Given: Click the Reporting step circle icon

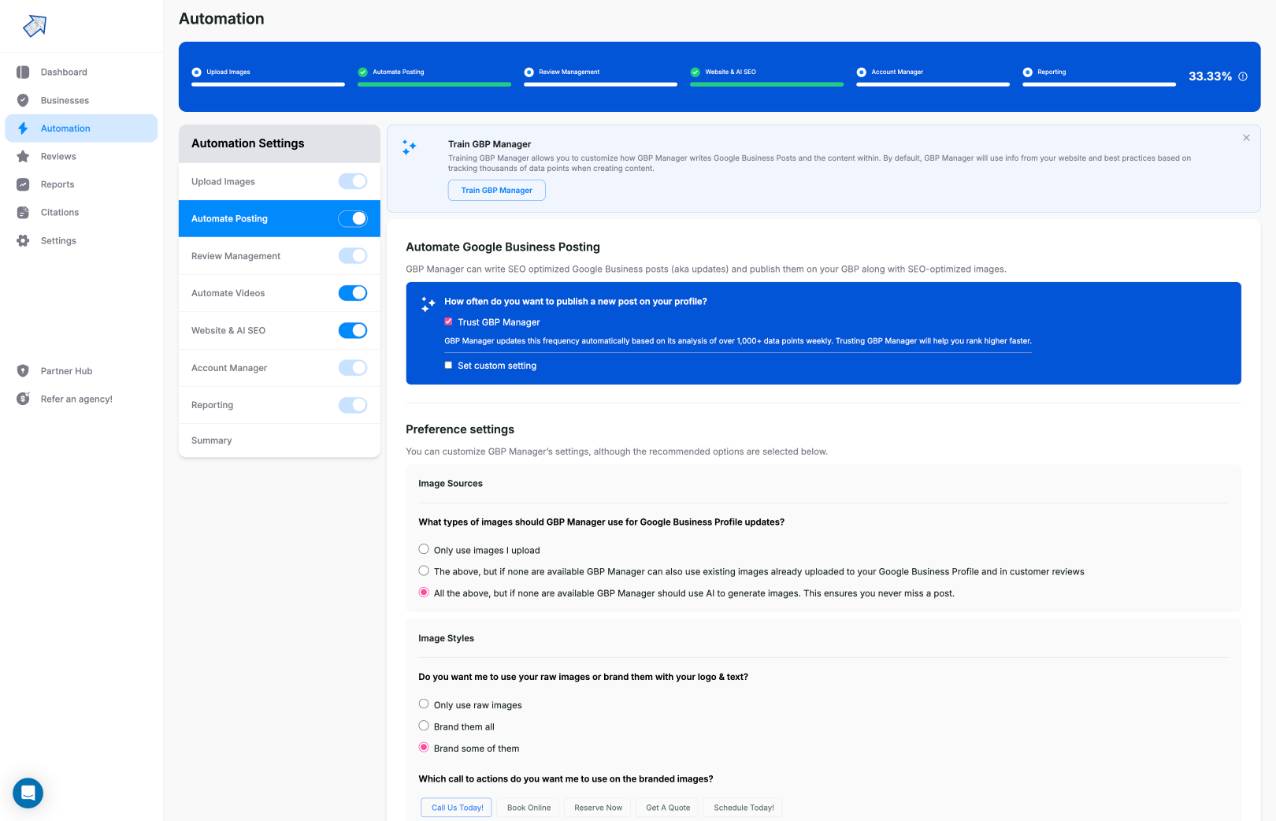Looking at the screenshot, I should 1028,72.
